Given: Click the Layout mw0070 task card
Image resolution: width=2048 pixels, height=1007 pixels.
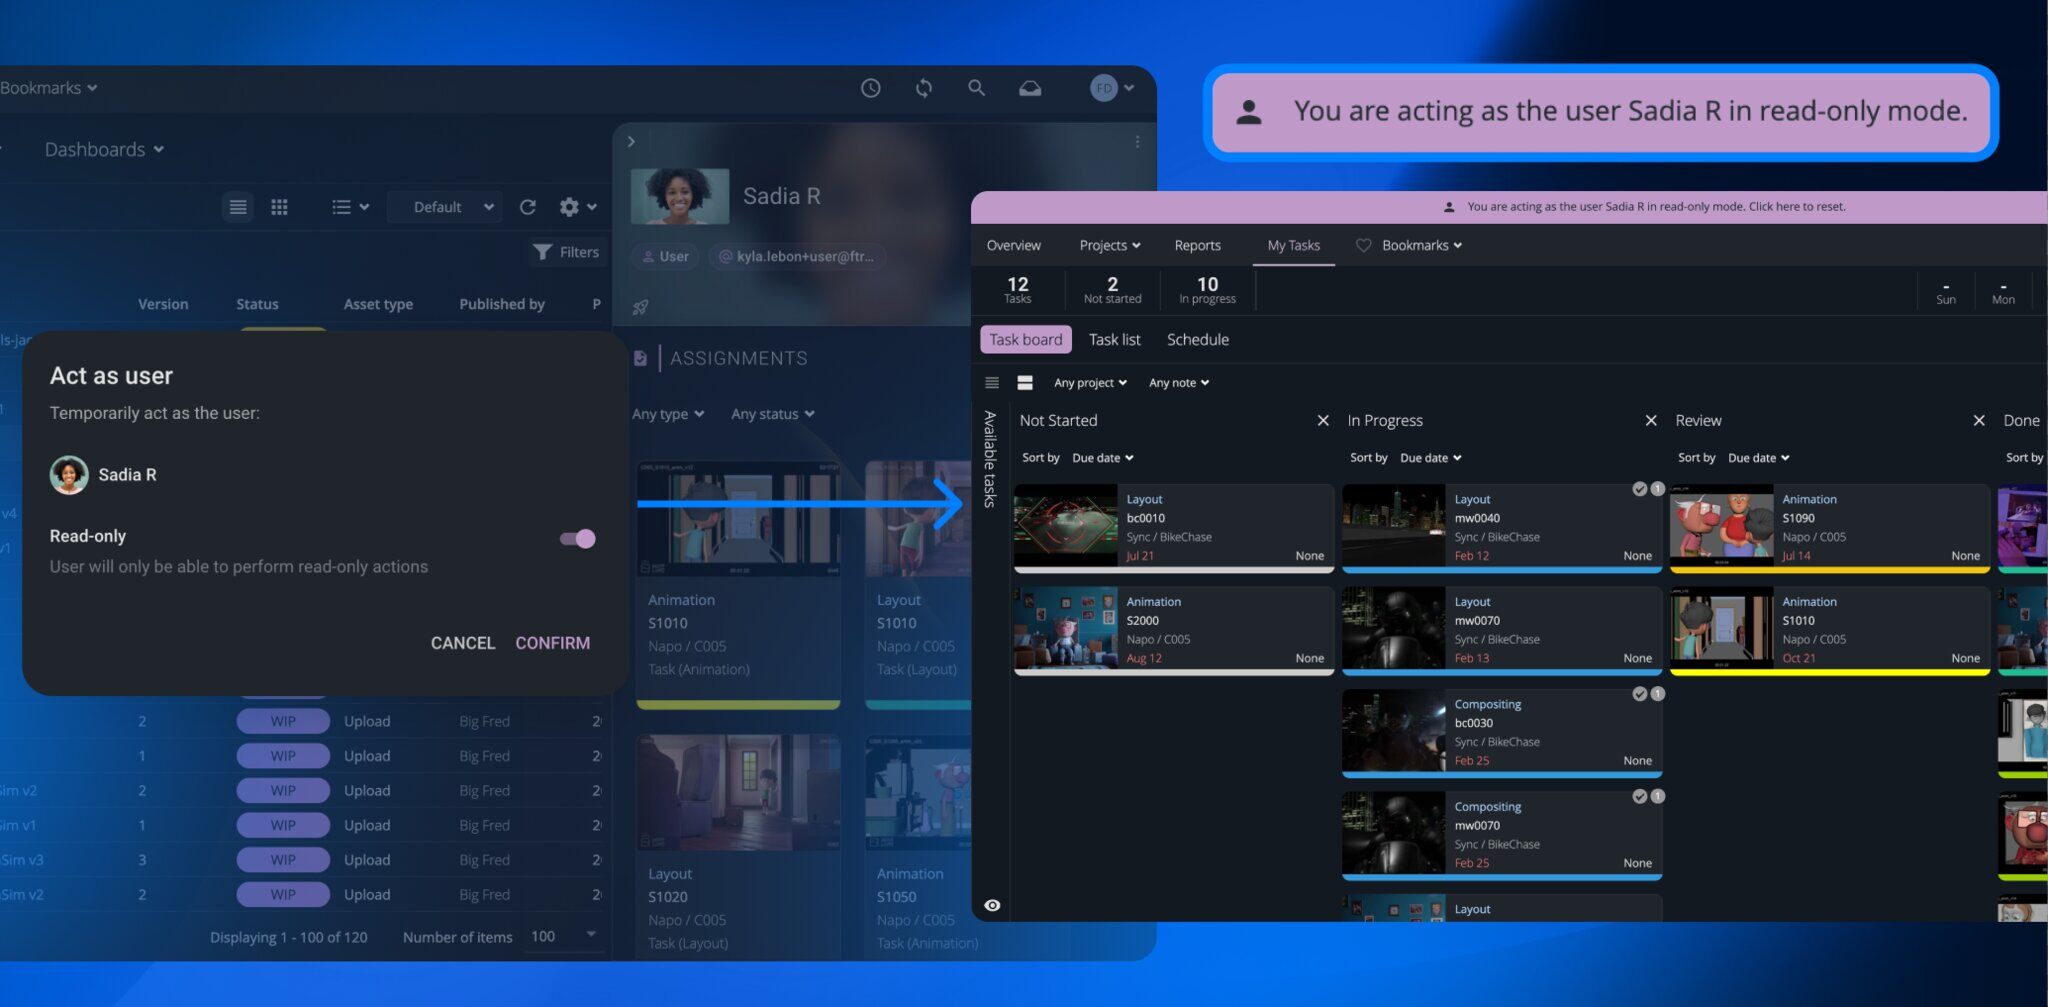Looking at the screenshot, I should 1502,631.
